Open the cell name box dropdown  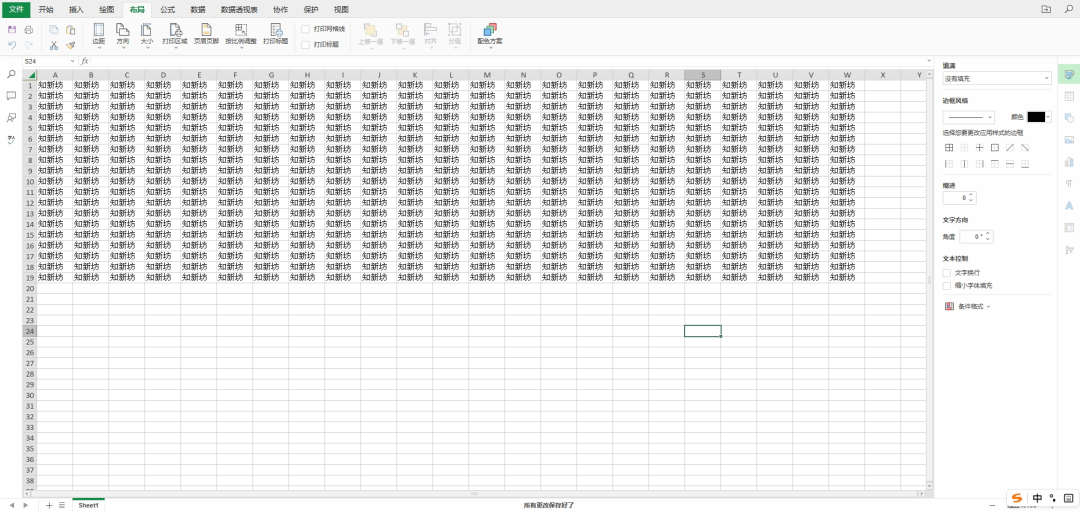[72, 61]
